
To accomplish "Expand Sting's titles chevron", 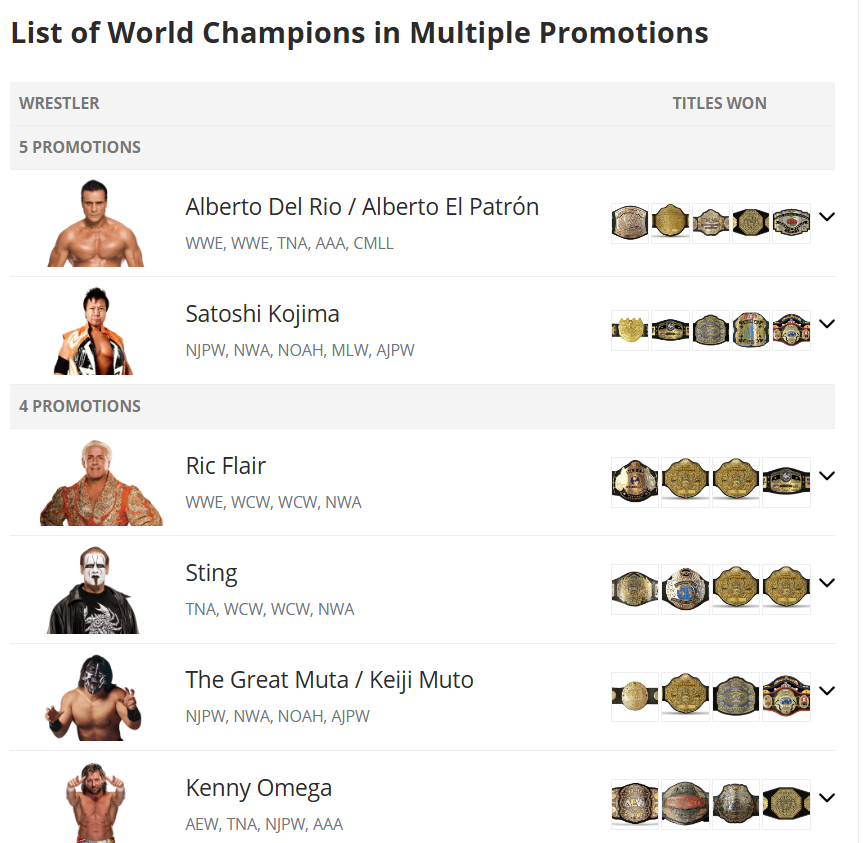I will [826, 582].
